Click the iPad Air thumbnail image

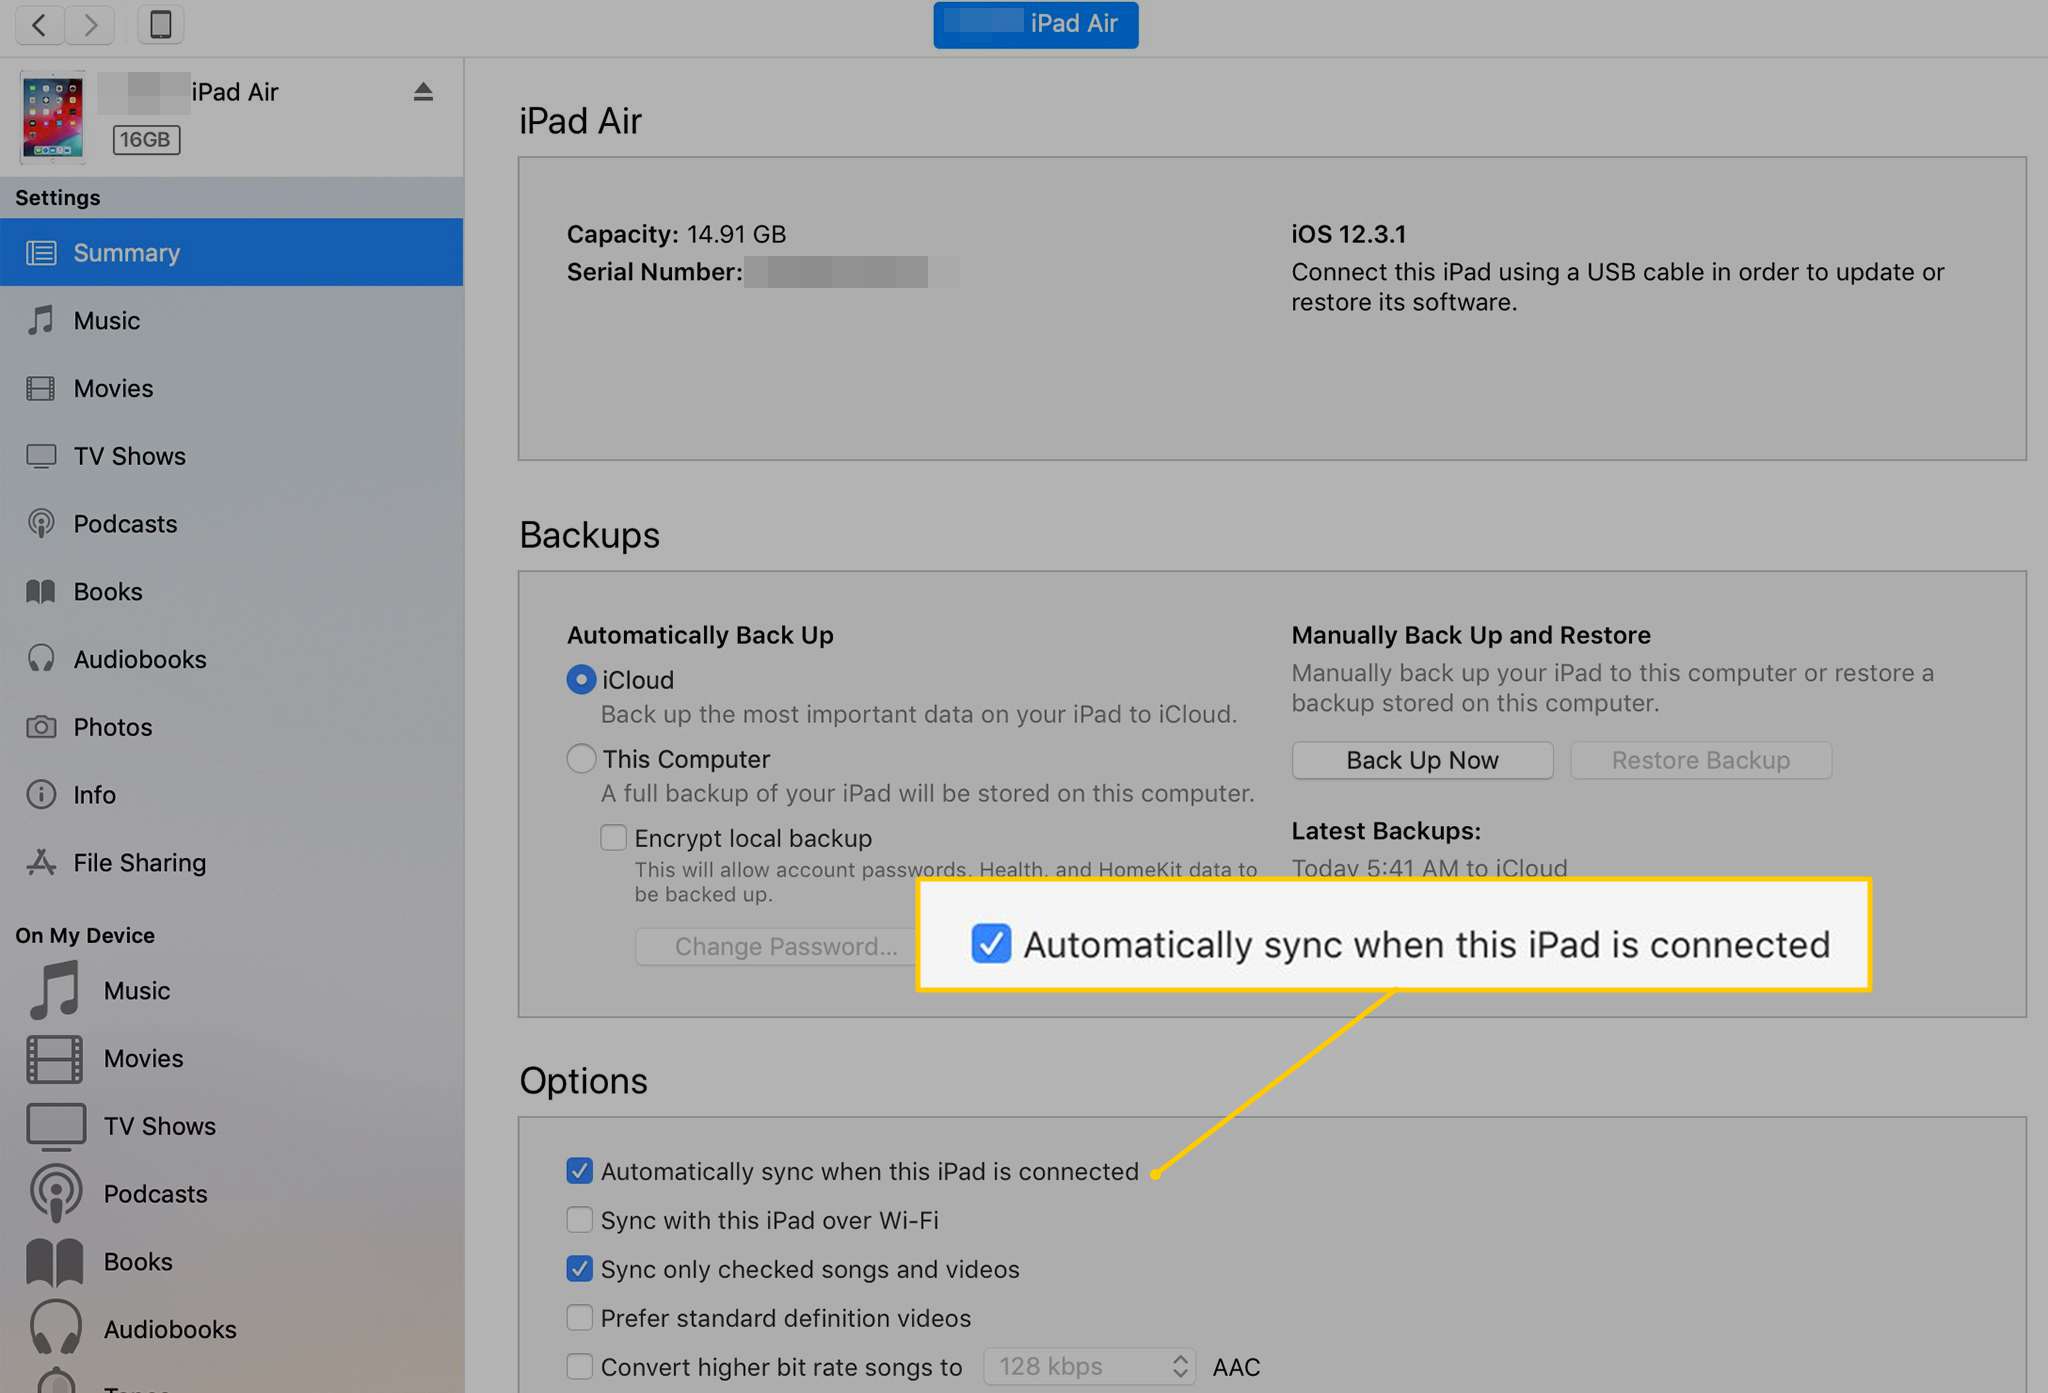(53, 117)
